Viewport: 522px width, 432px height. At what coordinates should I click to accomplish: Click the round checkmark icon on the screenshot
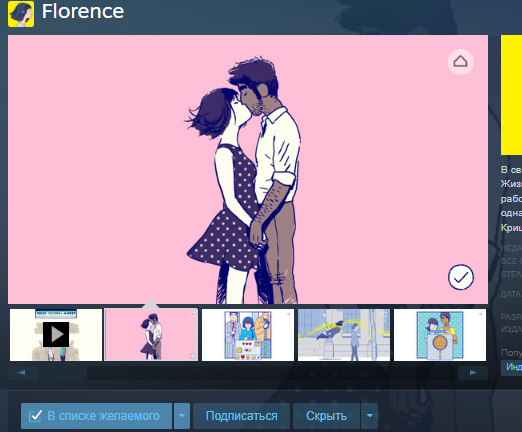coord(461,277)
